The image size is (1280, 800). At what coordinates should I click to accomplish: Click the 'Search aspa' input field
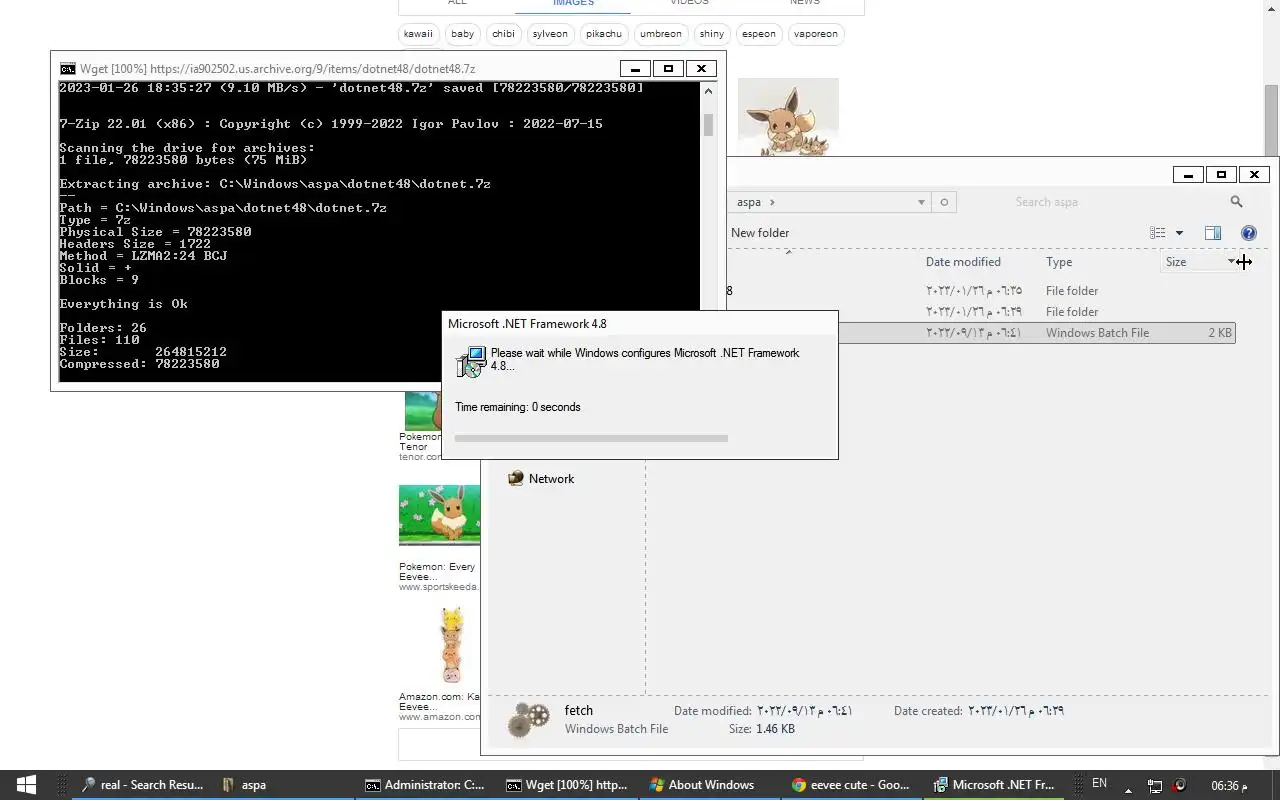point(1115,202)
